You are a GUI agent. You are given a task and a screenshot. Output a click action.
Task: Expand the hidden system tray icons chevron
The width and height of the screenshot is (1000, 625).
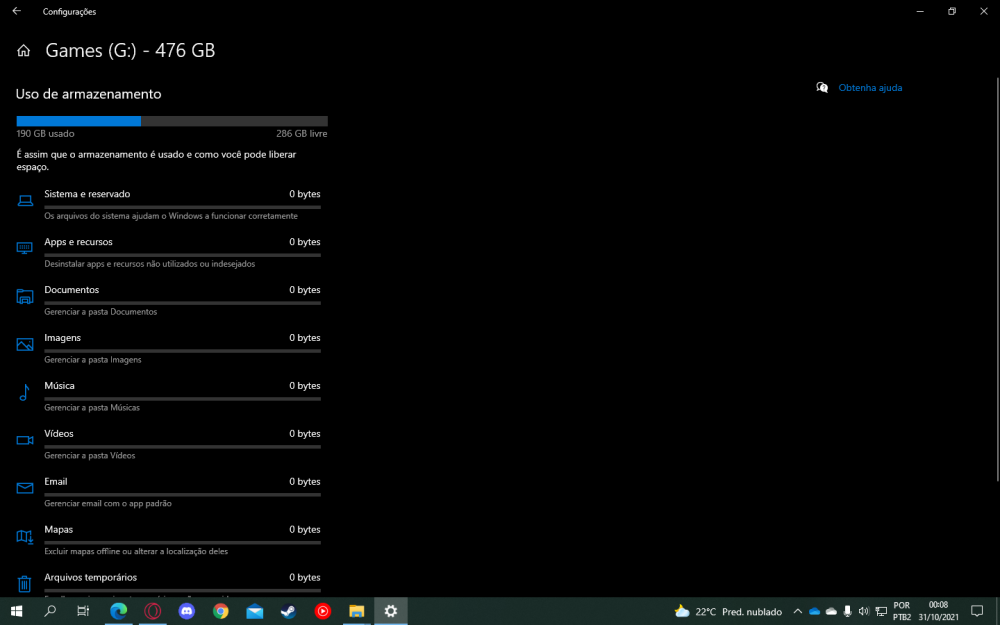point(797,611)
